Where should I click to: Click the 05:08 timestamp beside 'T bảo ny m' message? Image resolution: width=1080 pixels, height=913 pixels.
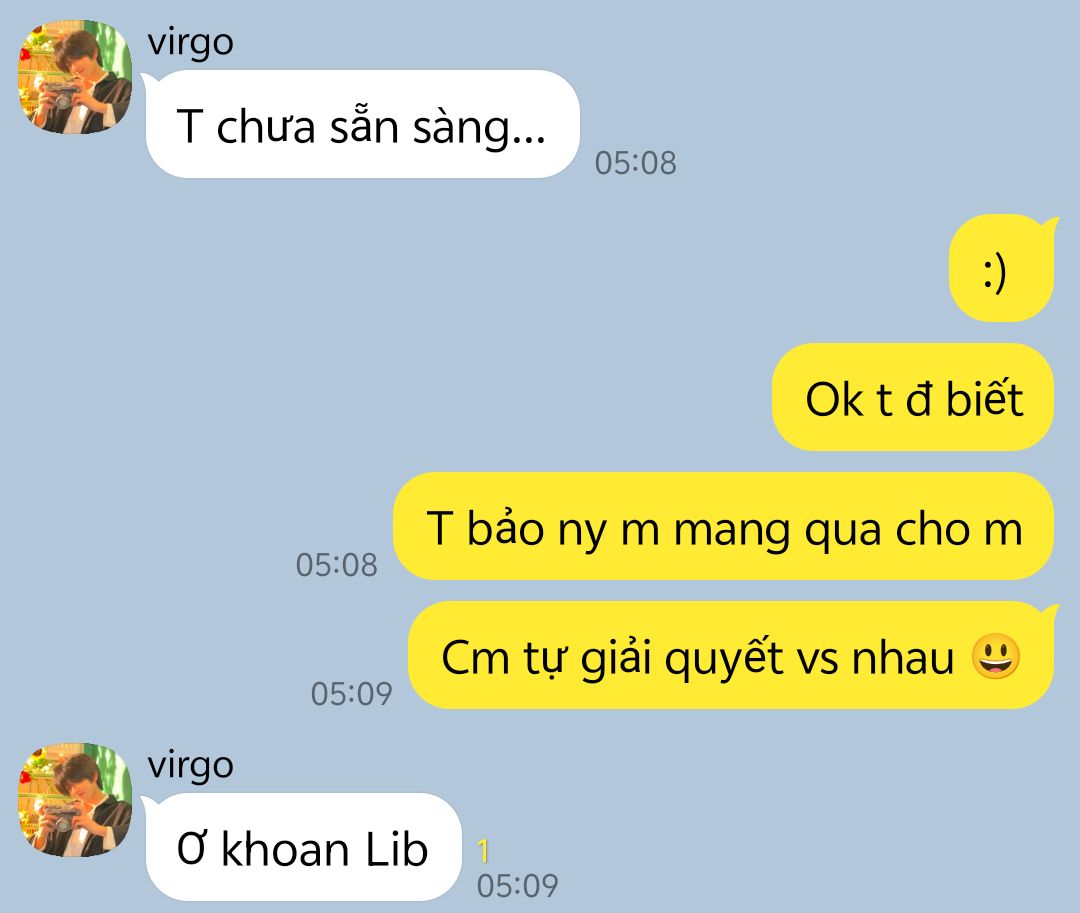(337, 565)
